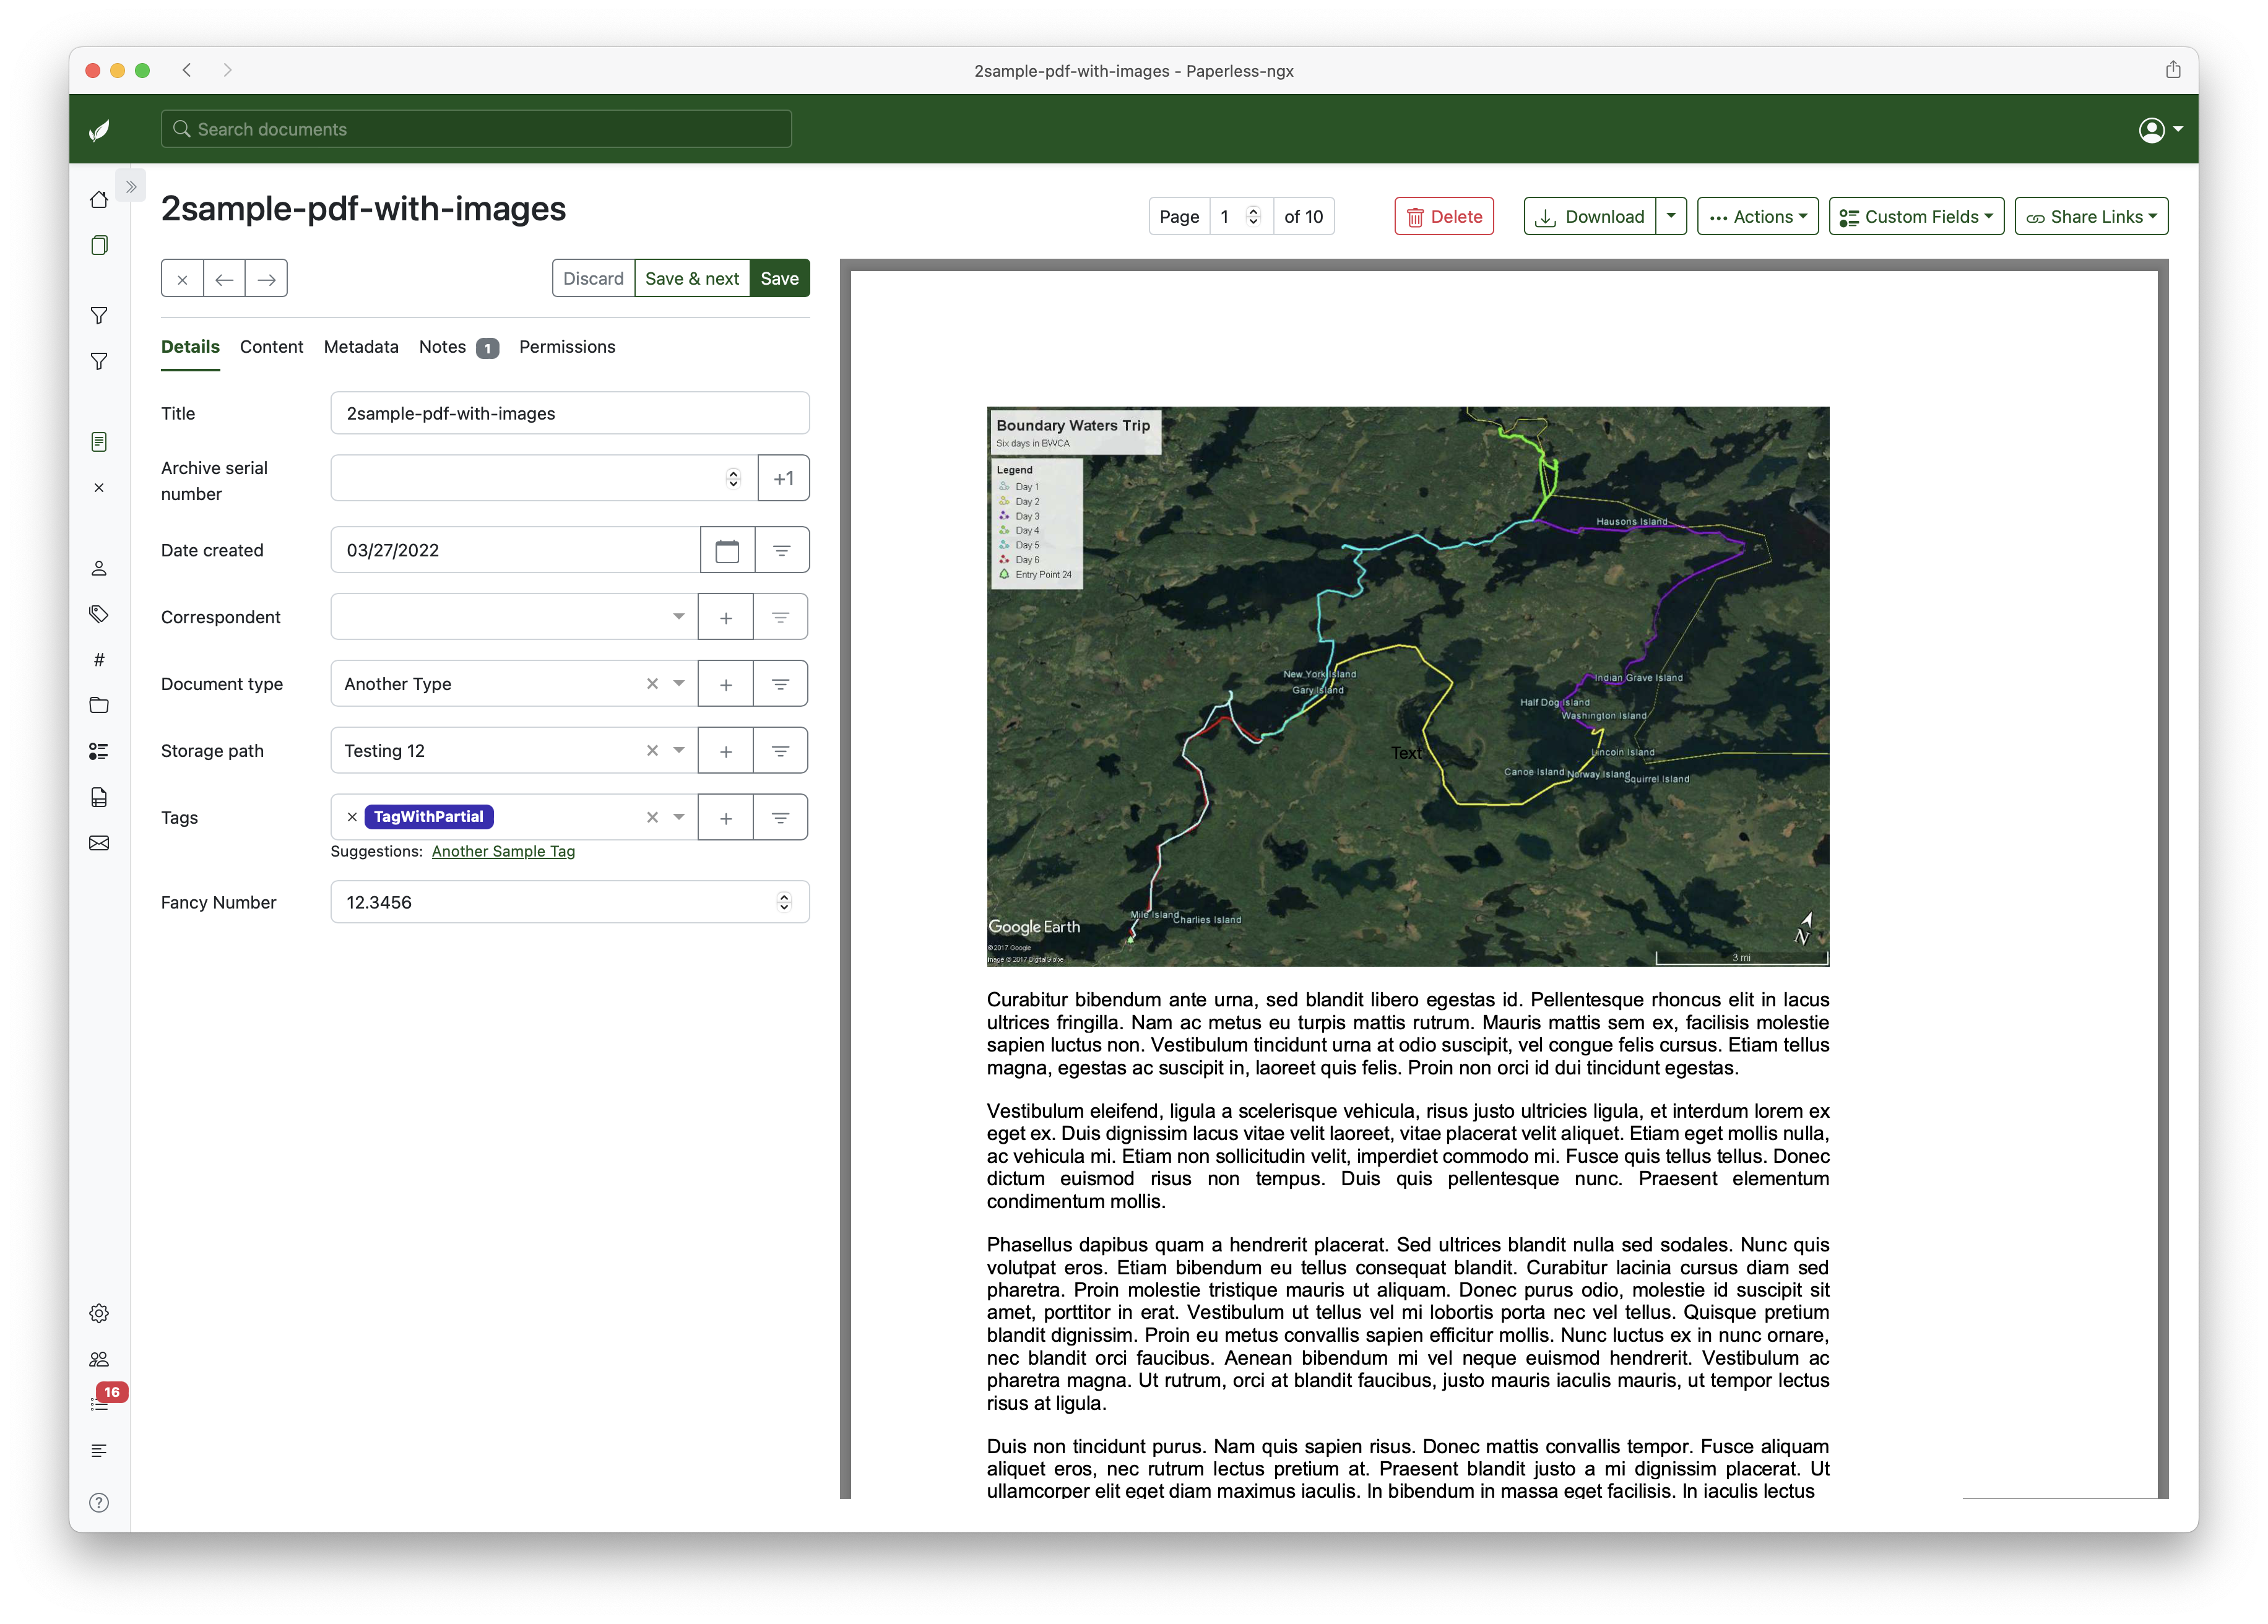Open the Mail icon in sidebar
Viewport: 2268px width, 1624px height.
click(x=99, y=843)
